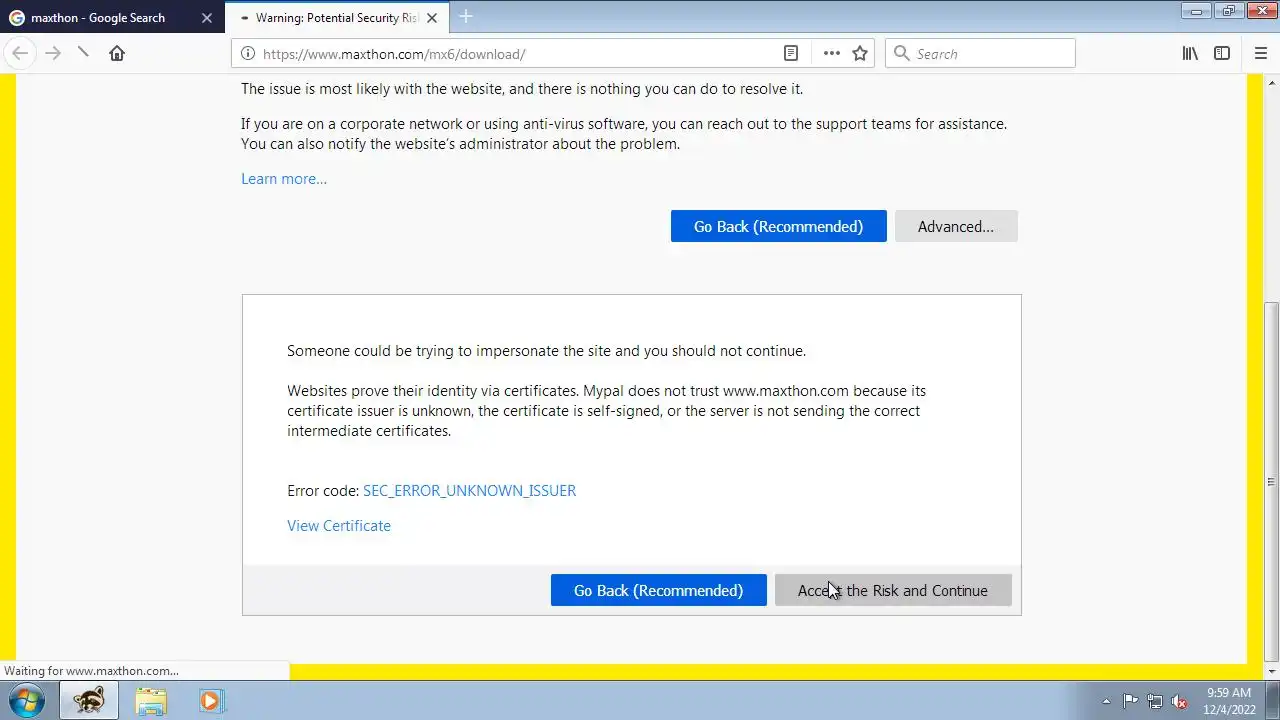
Task: Open the View Certificate link
Action: tap(339, 526)
